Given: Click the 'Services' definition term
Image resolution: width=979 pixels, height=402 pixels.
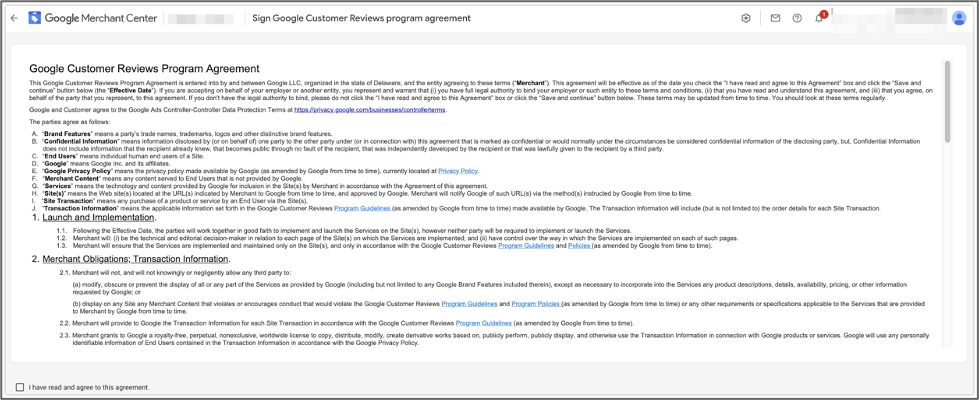Looking at the screenshot, I should coord(57,186).
